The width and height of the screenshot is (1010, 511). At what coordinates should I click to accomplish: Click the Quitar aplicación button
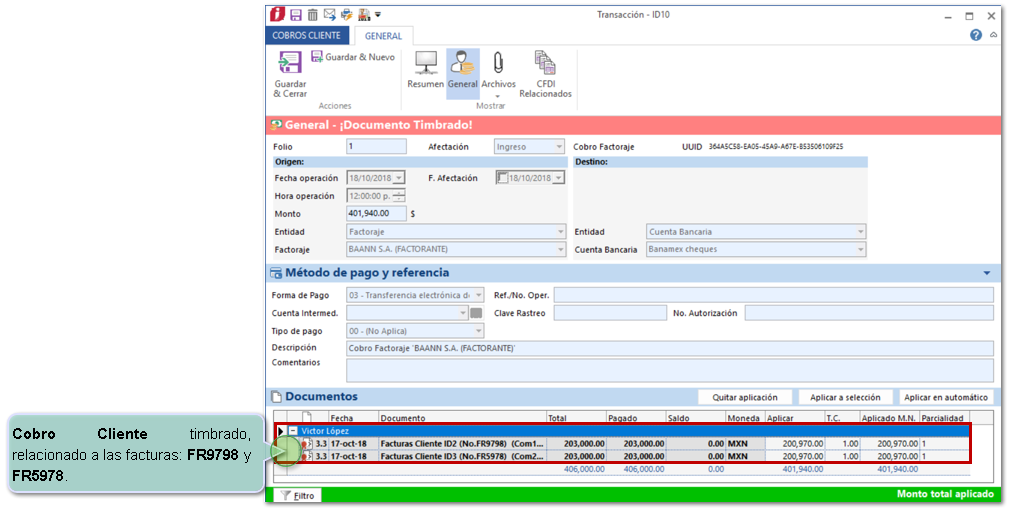(x=744, y=397)
